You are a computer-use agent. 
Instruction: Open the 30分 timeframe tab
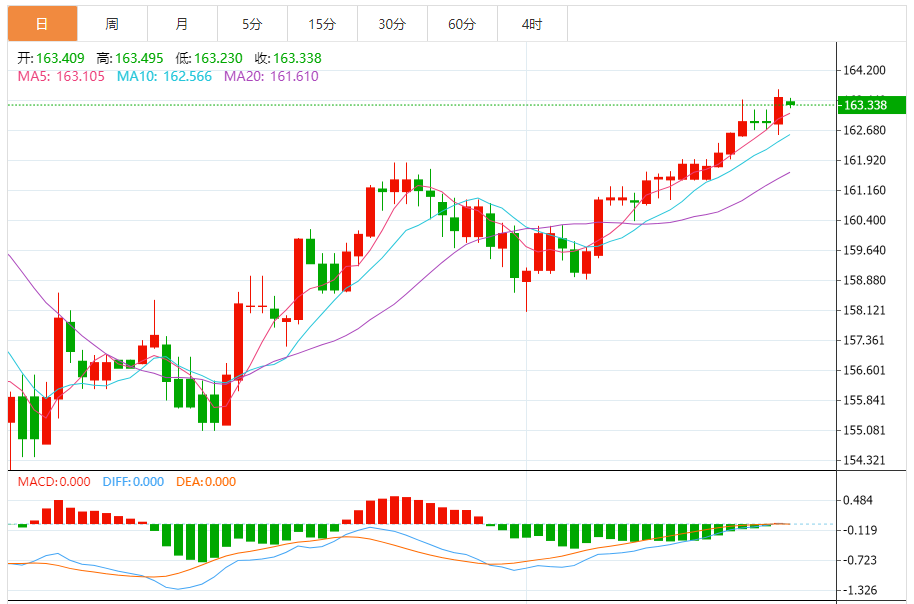[x=392, y=24]
